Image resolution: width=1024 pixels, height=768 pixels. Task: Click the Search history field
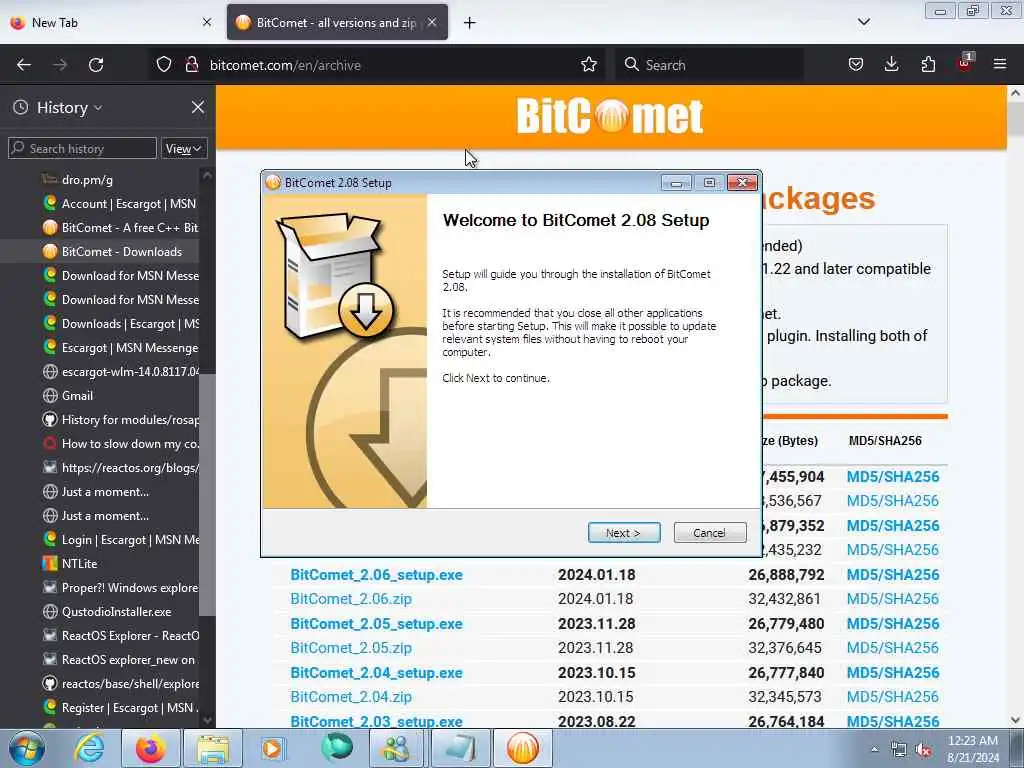[82, 148]
